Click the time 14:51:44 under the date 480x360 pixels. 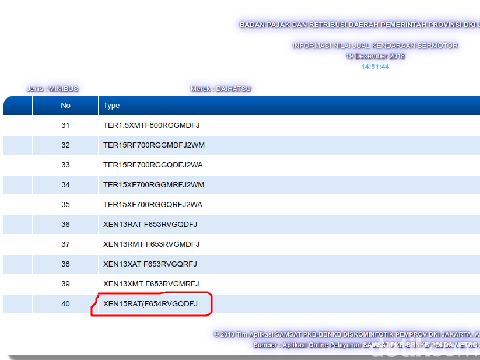[x=375, y=67]
